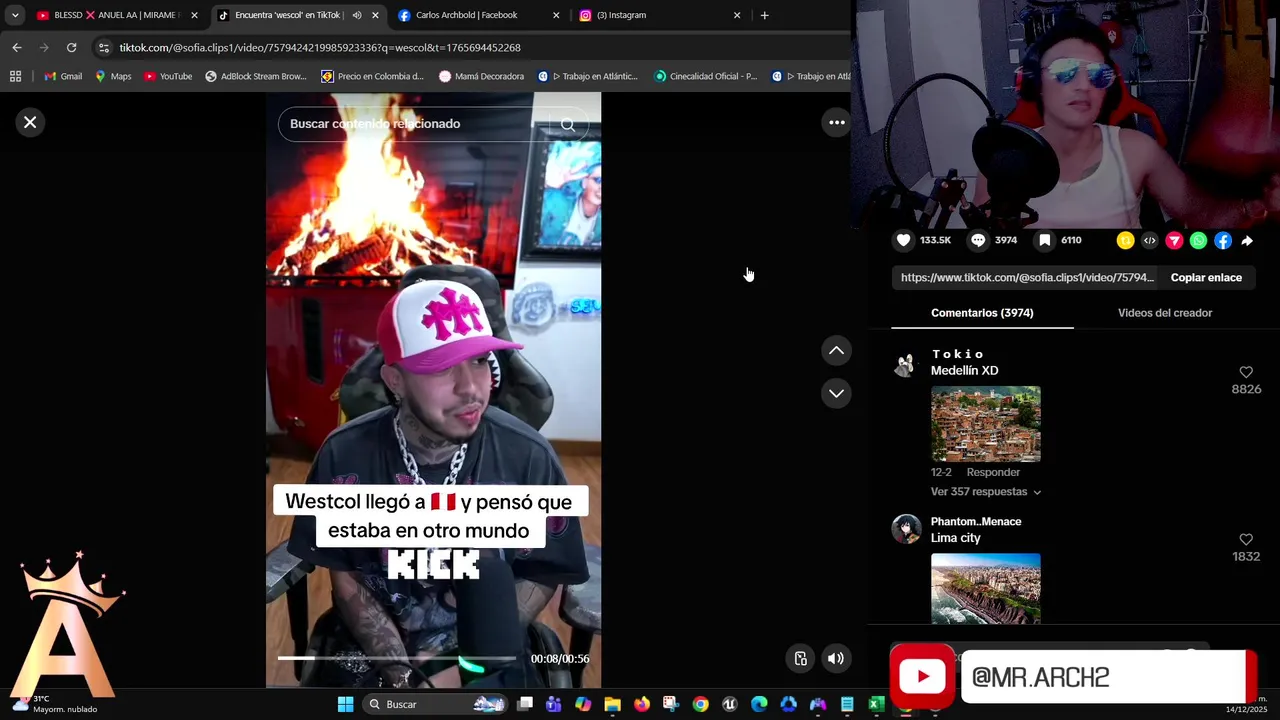Open Windows Start menu
1280x720 pixels.
point(345,704)
